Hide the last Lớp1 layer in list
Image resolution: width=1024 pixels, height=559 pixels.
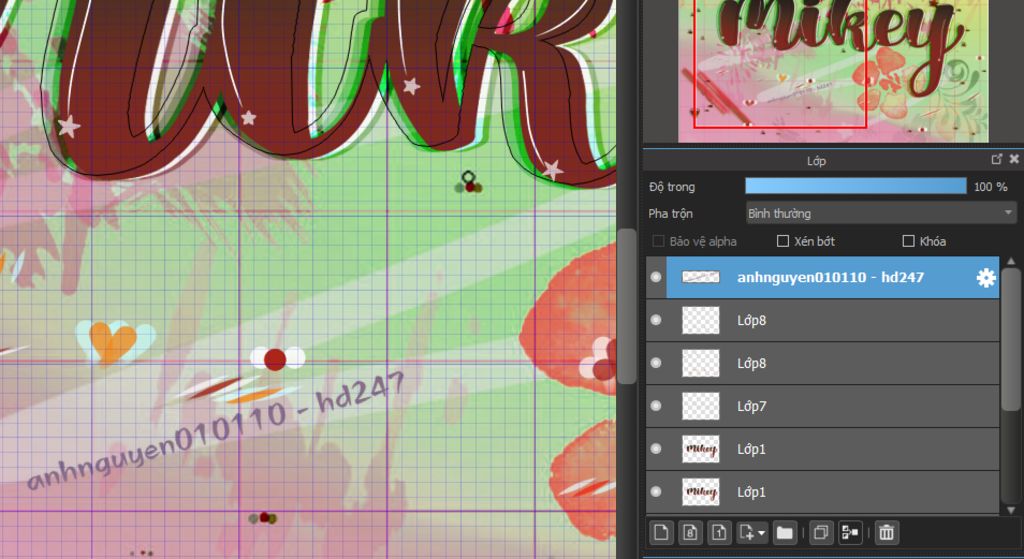tap(656, 492)
